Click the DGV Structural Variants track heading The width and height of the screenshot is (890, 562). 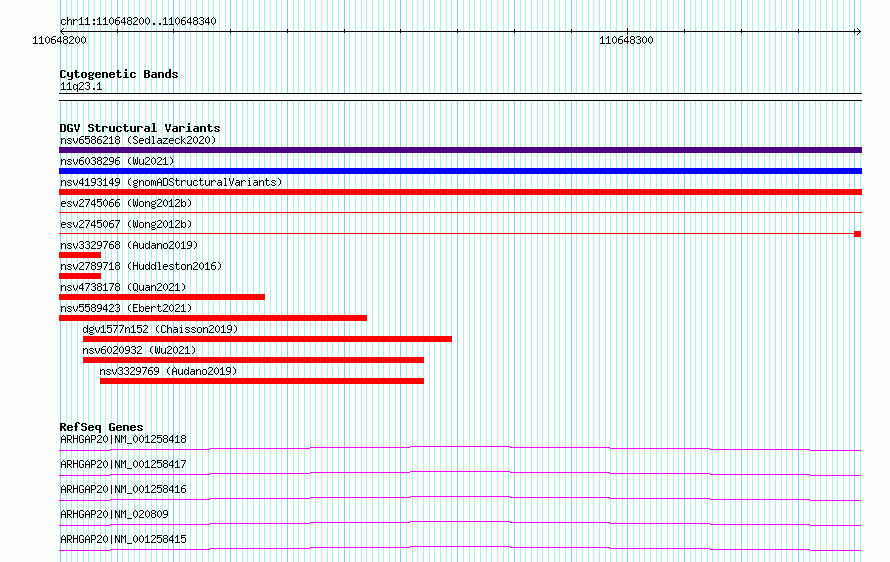coord(140,128)
